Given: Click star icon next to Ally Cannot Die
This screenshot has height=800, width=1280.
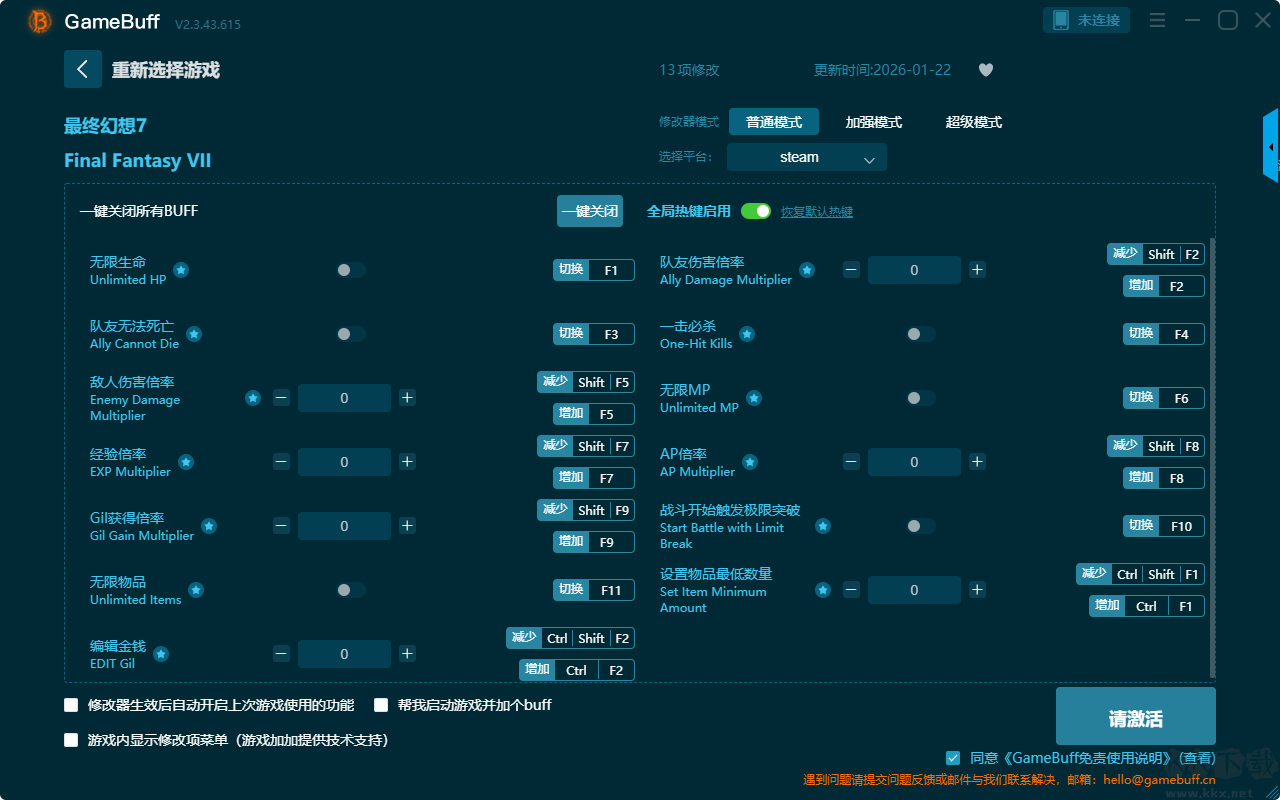Looking at the screenshot, I should pyautogui.click(x=194, y=334).
